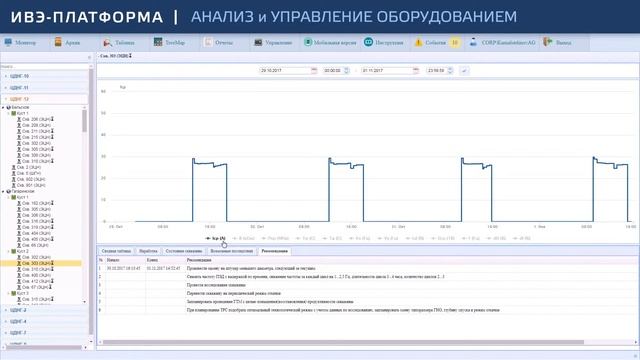Collapse the Куст 2 tree node

(9, 251)
